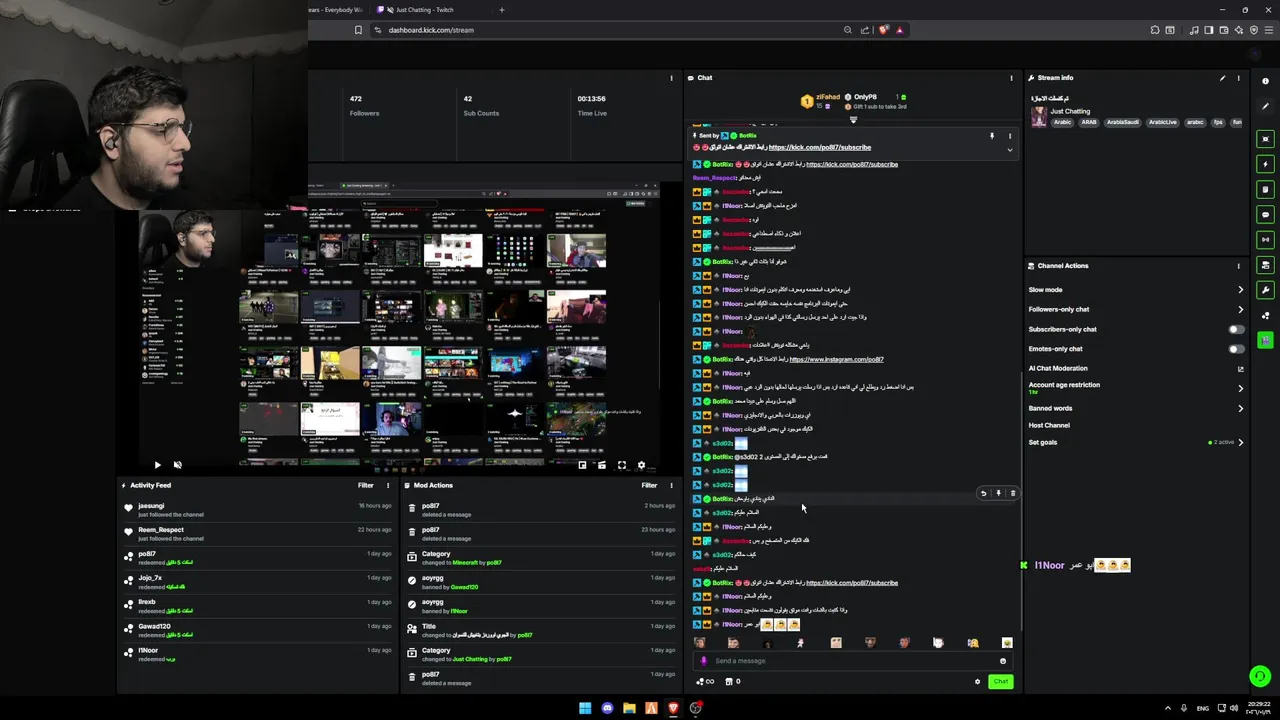
Task: Open the shop icon showing 0 below chat
Action: [x=733, y=682]
